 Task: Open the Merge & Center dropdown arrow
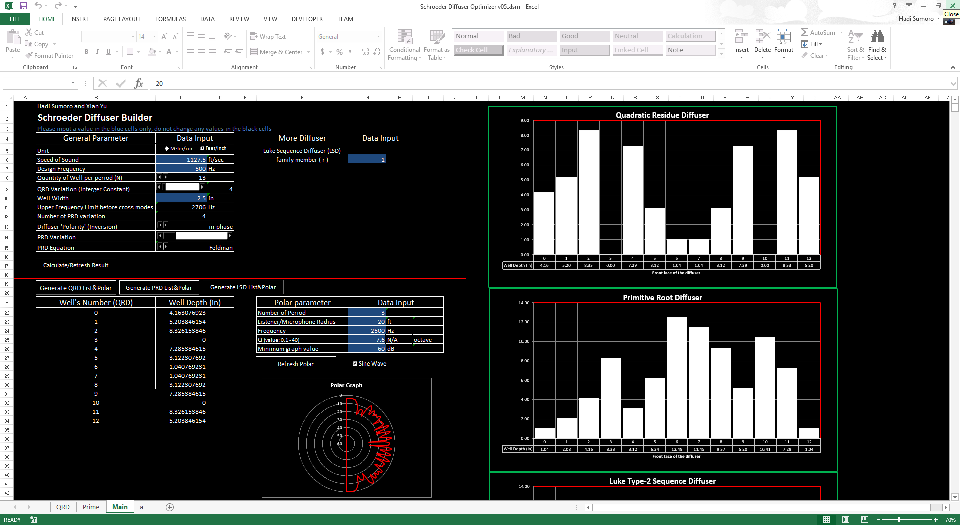coord(307,52)
